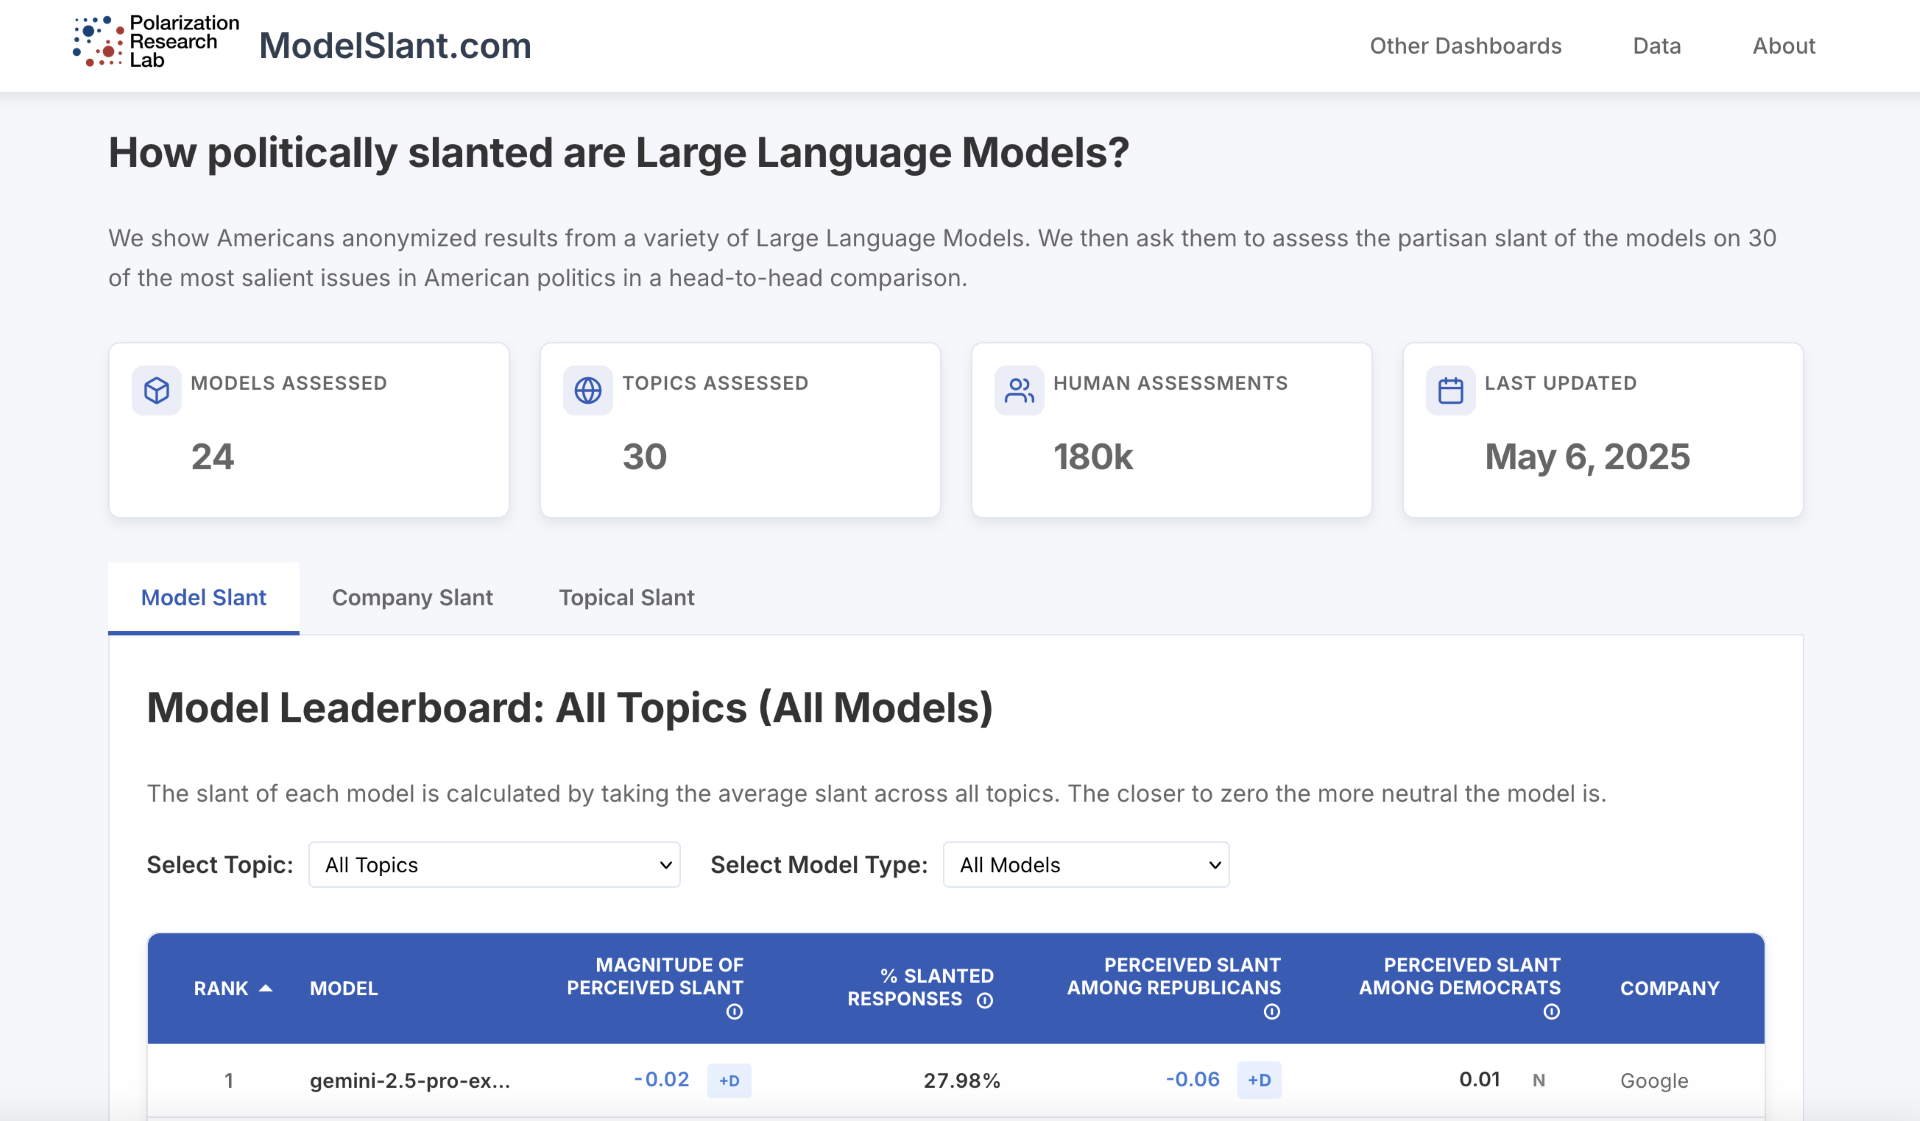Sort table by Rank column header
Viewport: 1920px width, 1121px height.
[220, 988]
